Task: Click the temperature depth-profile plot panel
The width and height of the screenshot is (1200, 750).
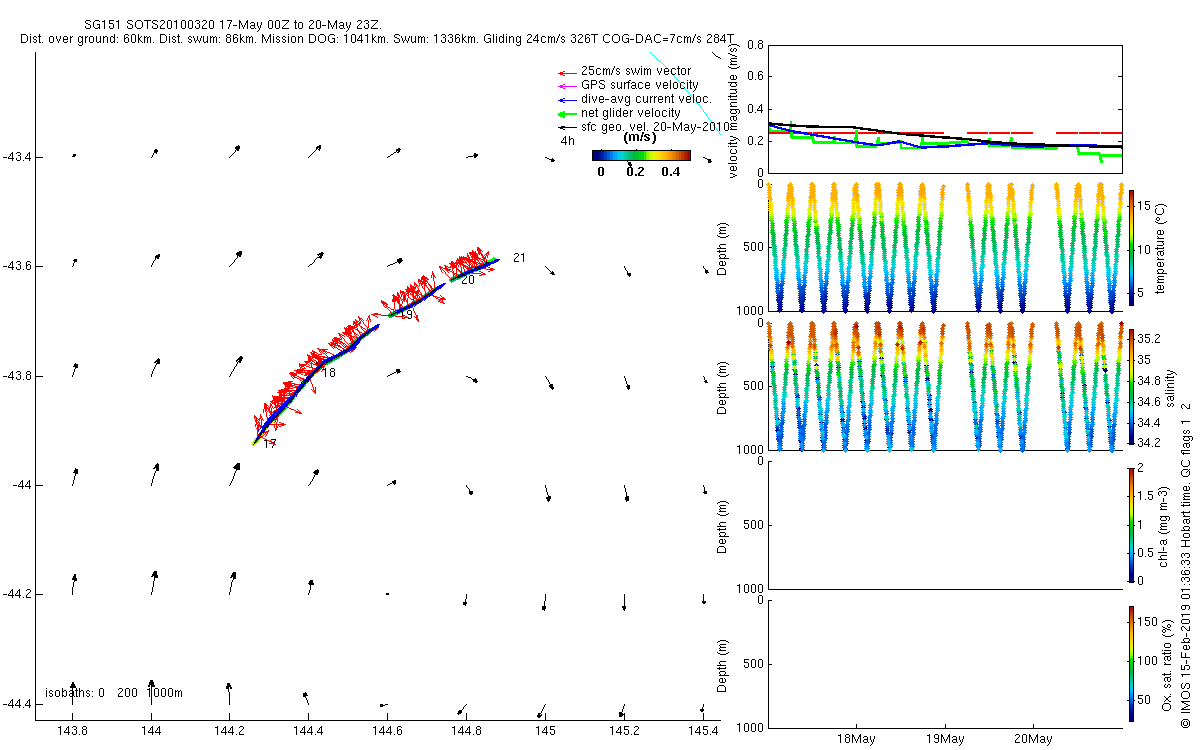Action: click(x=945, y=247)
